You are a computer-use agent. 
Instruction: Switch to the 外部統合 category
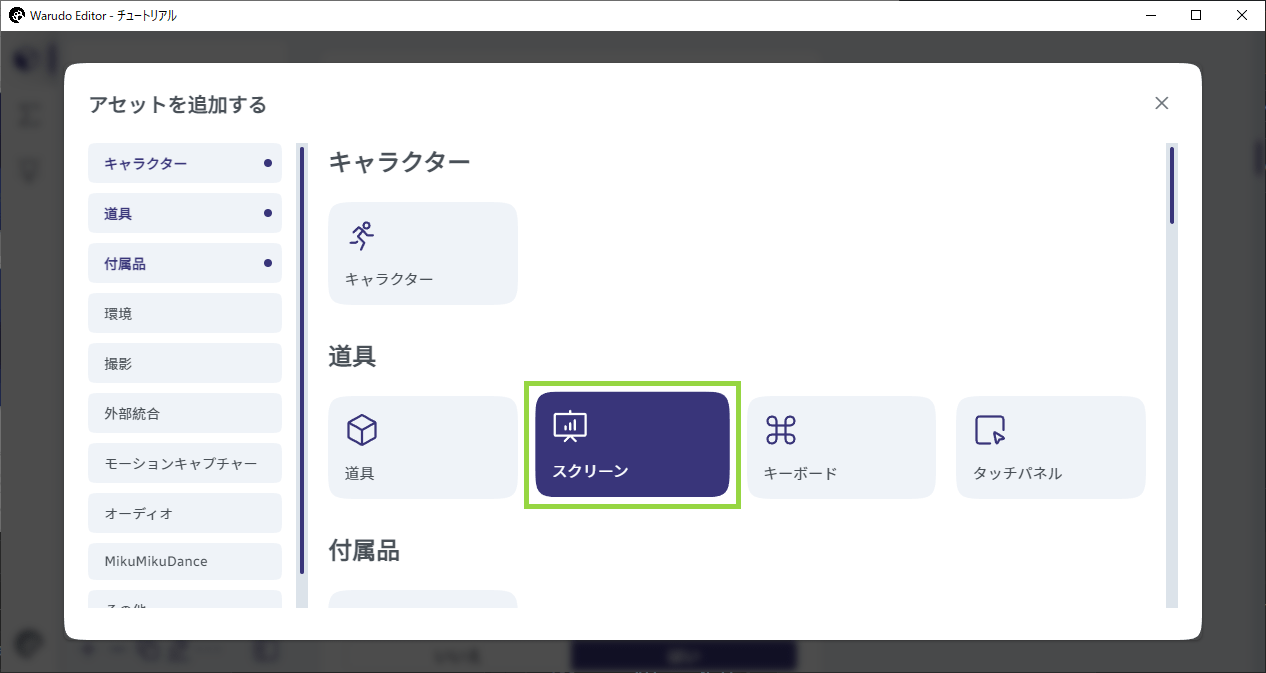[x=185, y=413]
